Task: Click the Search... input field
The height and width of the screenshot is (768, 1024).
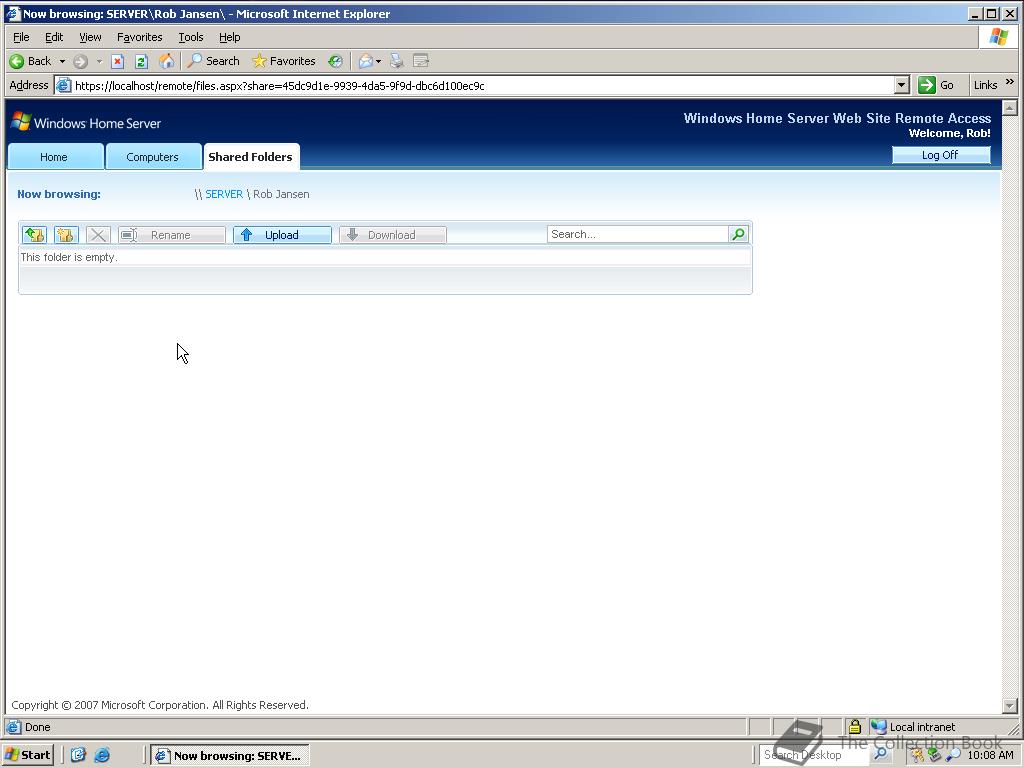Action: [638, 234]
